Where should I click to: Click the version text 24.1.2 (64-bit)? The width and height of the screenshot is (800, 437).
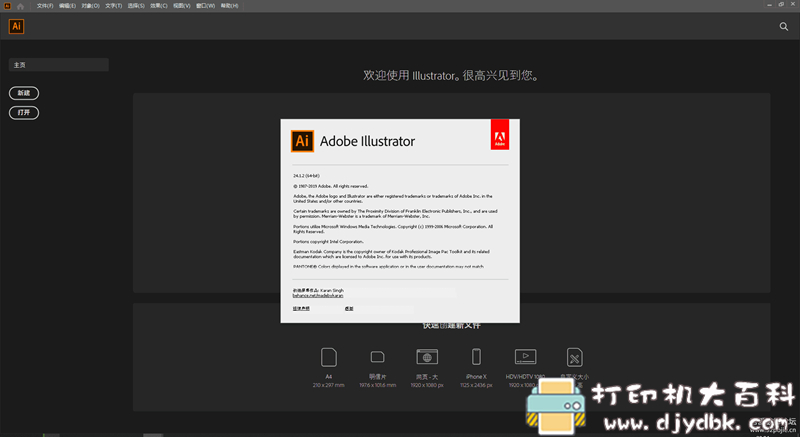click(x=306, y=175)
